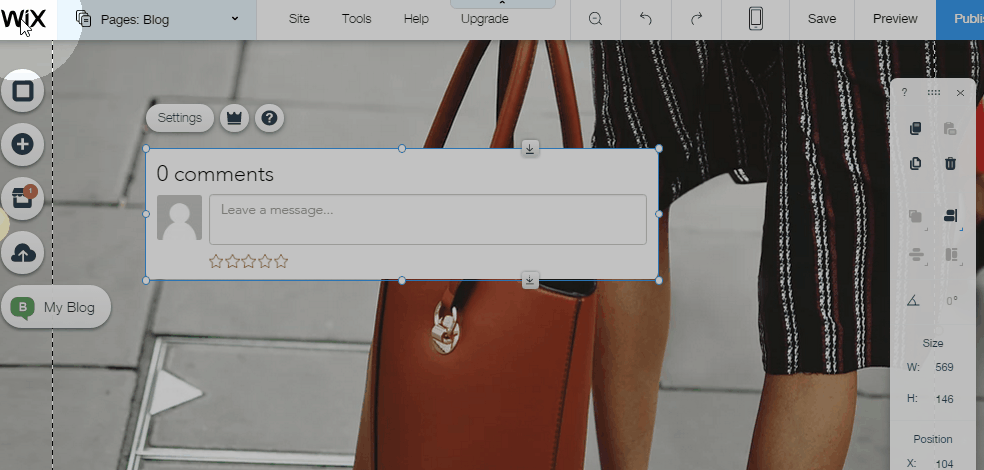984x470 pixels.
Task: Delete the selected element with trash icon
Action: click(950, 164)
